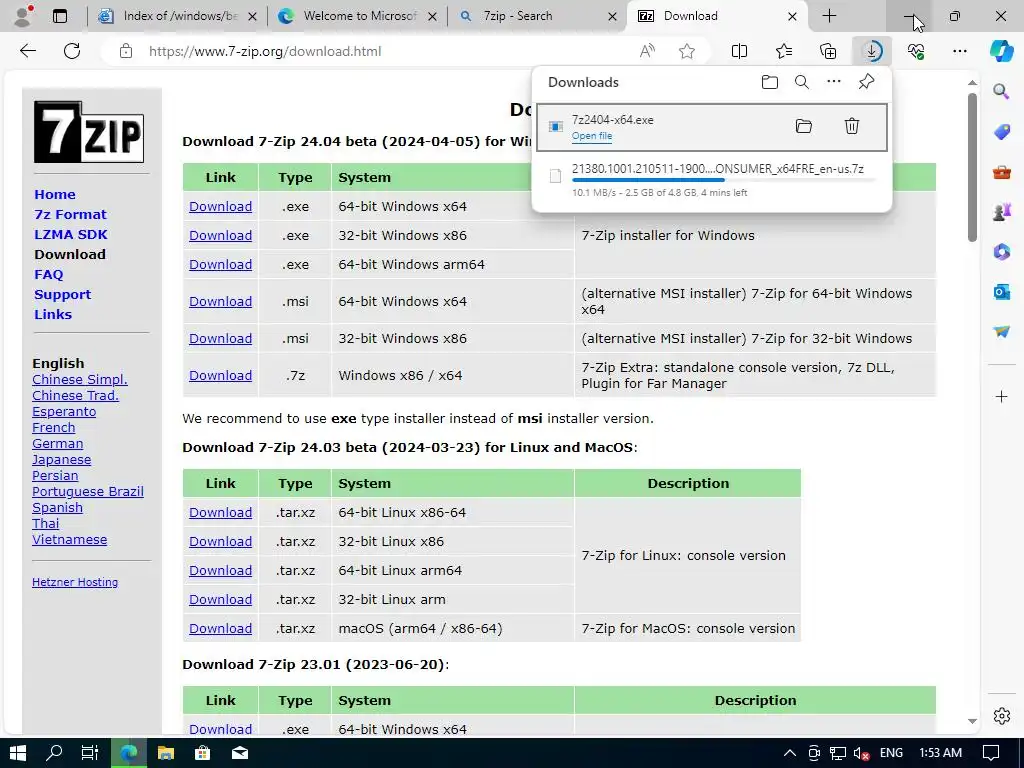The image size is (1024, 768).
Task: Open sidebar Outlook icon
Action: pyautogui.click(x=1002, y=292)
